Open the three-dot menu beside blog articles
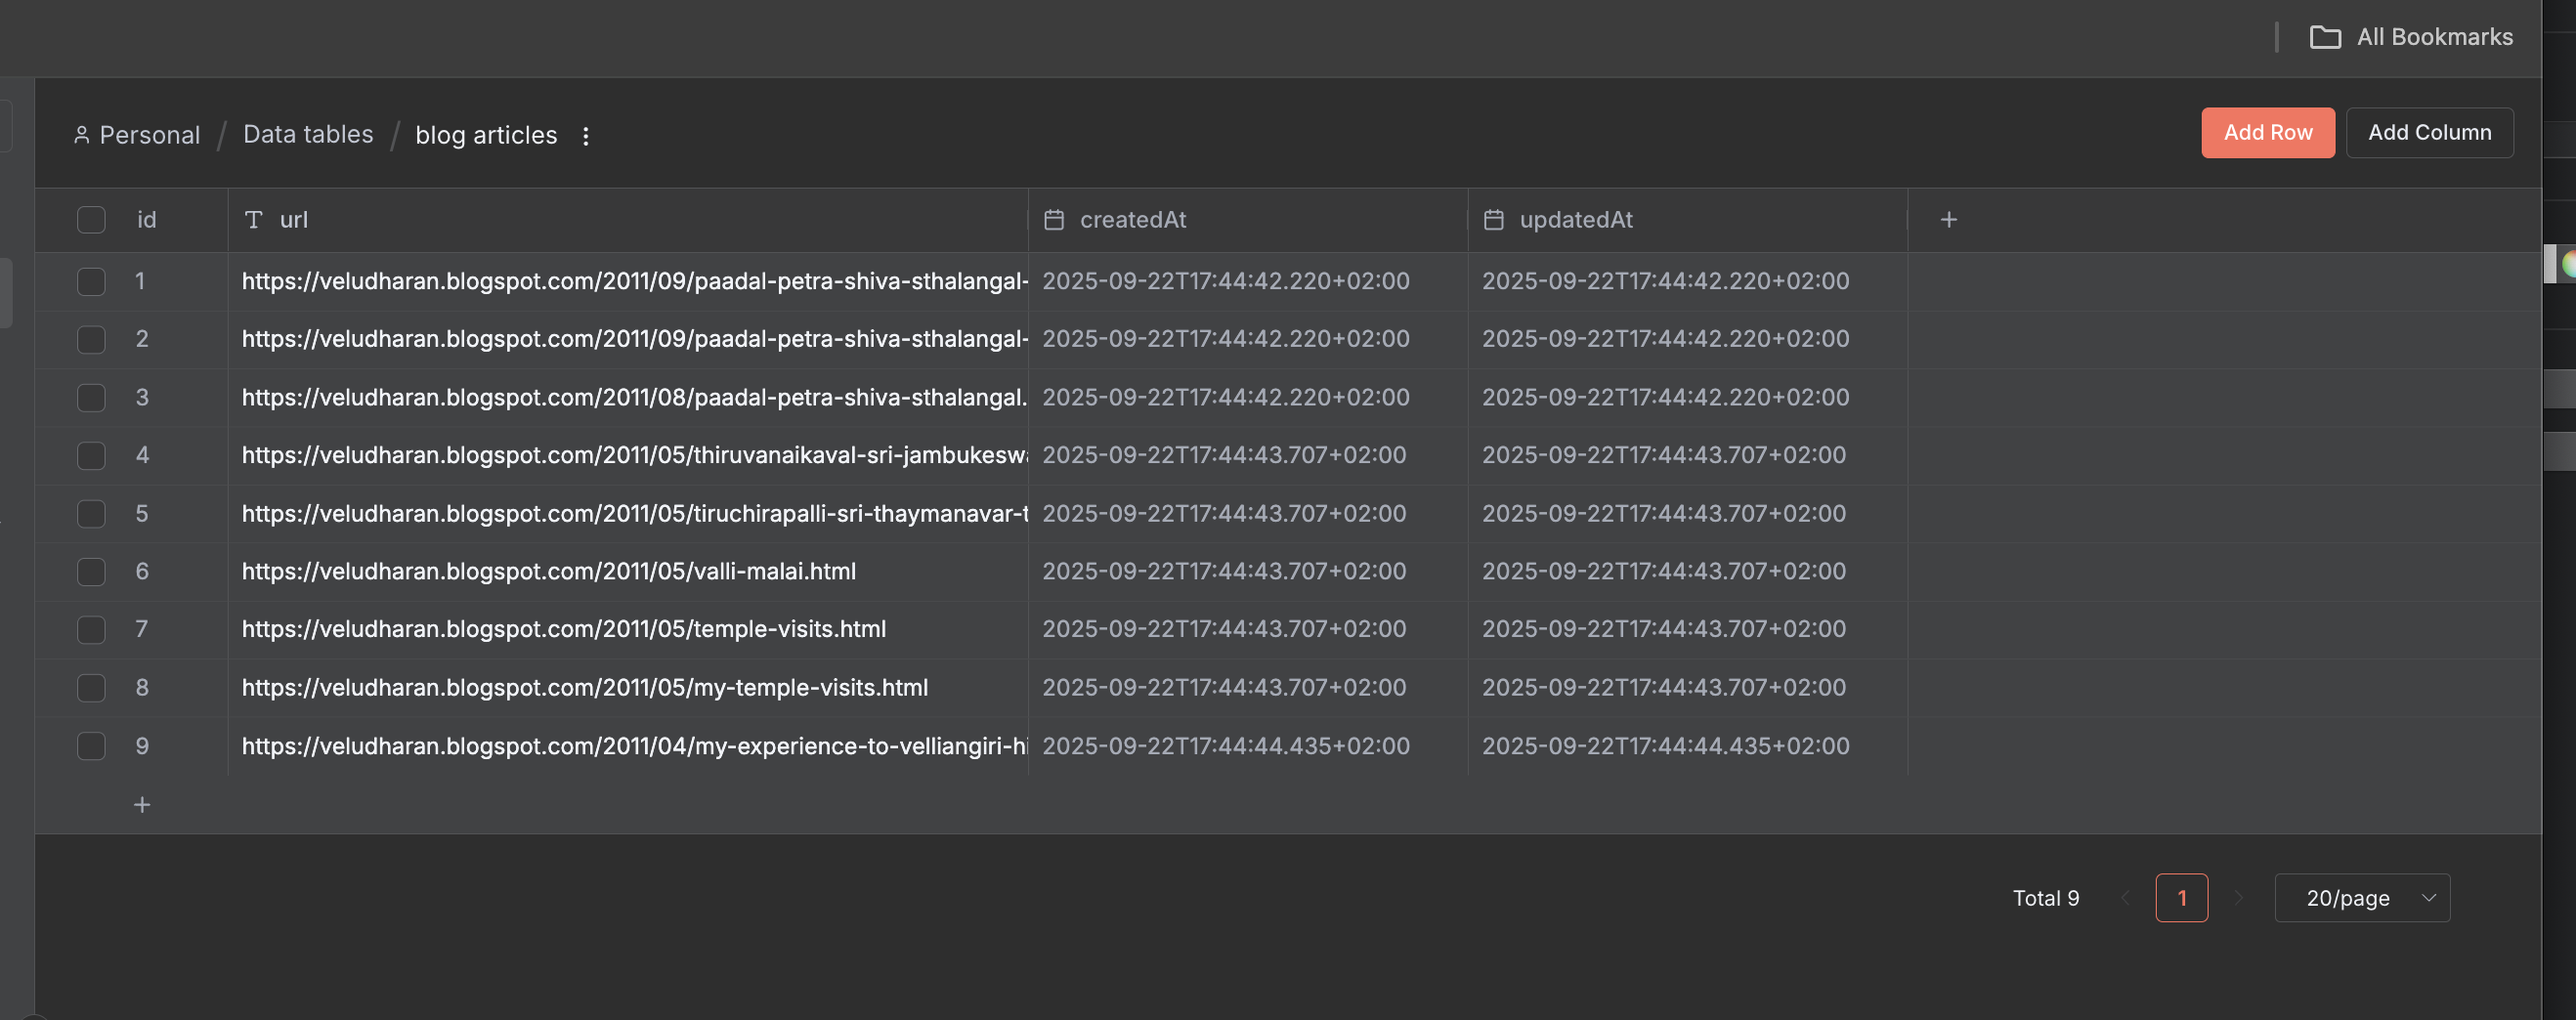Screen dimensions: 2576x1020 click(x=586, y=136)
